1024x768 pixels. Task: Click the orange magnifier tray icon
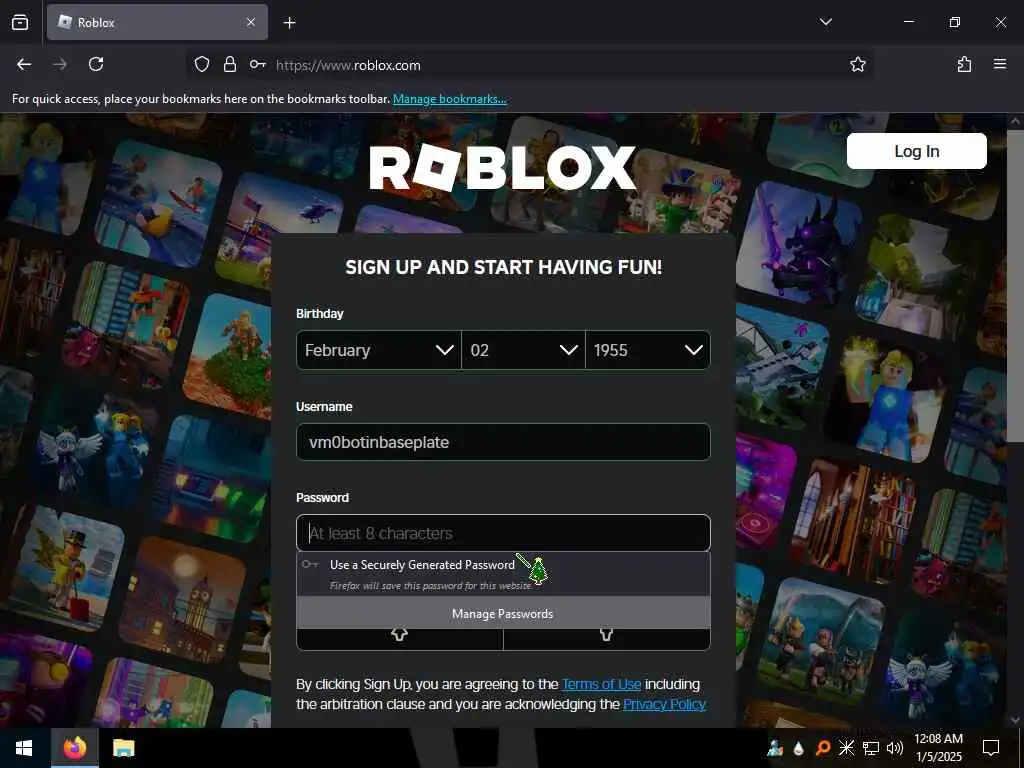823,748
